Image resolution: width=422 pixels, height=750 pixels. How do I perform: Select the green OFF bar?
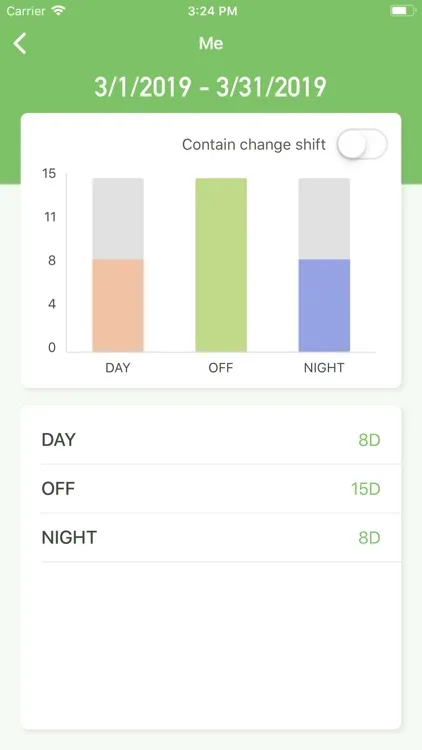click(x=221, y=265)
